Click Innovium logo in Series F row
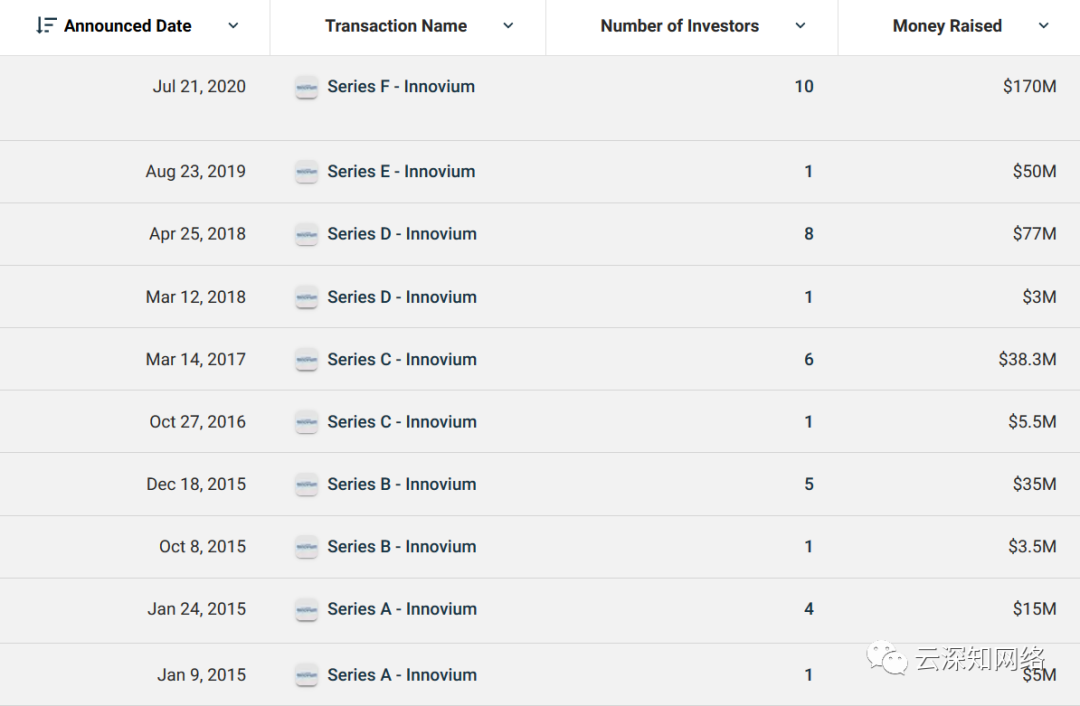The image size is (1080, 706). 306,87
